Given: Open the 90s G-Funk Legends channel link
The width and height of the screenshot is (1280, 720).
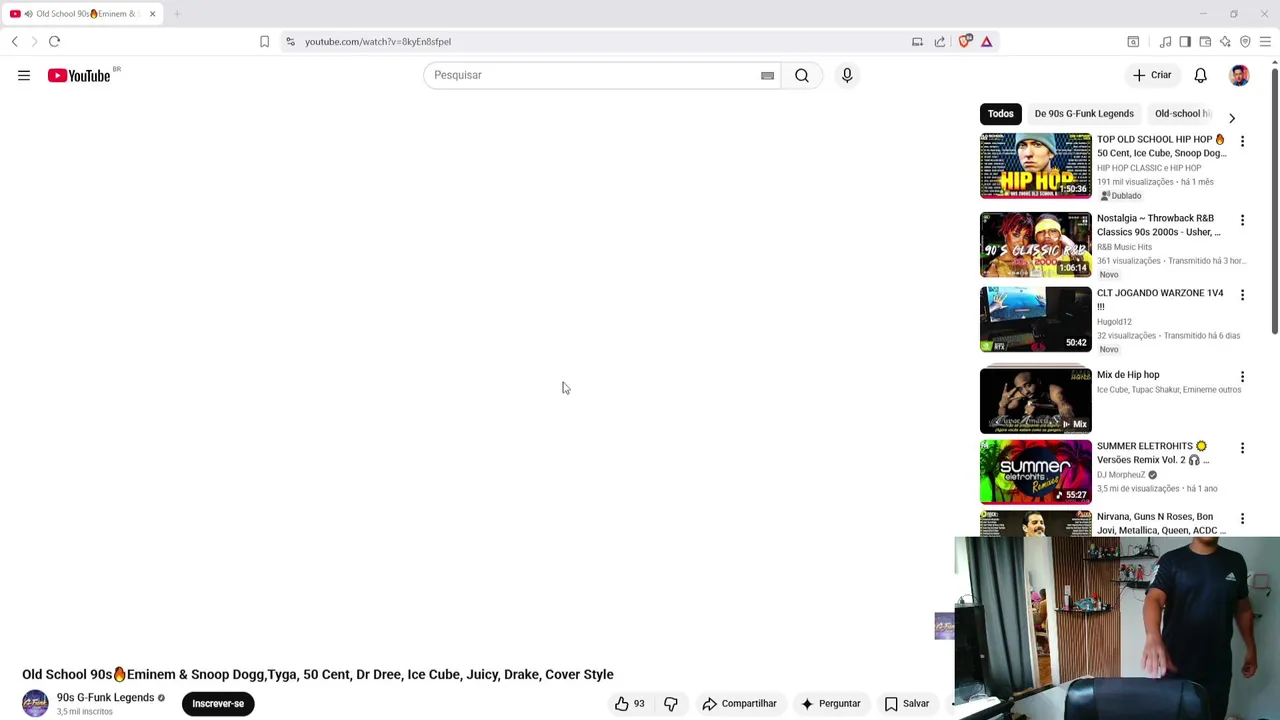Looking at the screenshot, I should click(105, 698).
